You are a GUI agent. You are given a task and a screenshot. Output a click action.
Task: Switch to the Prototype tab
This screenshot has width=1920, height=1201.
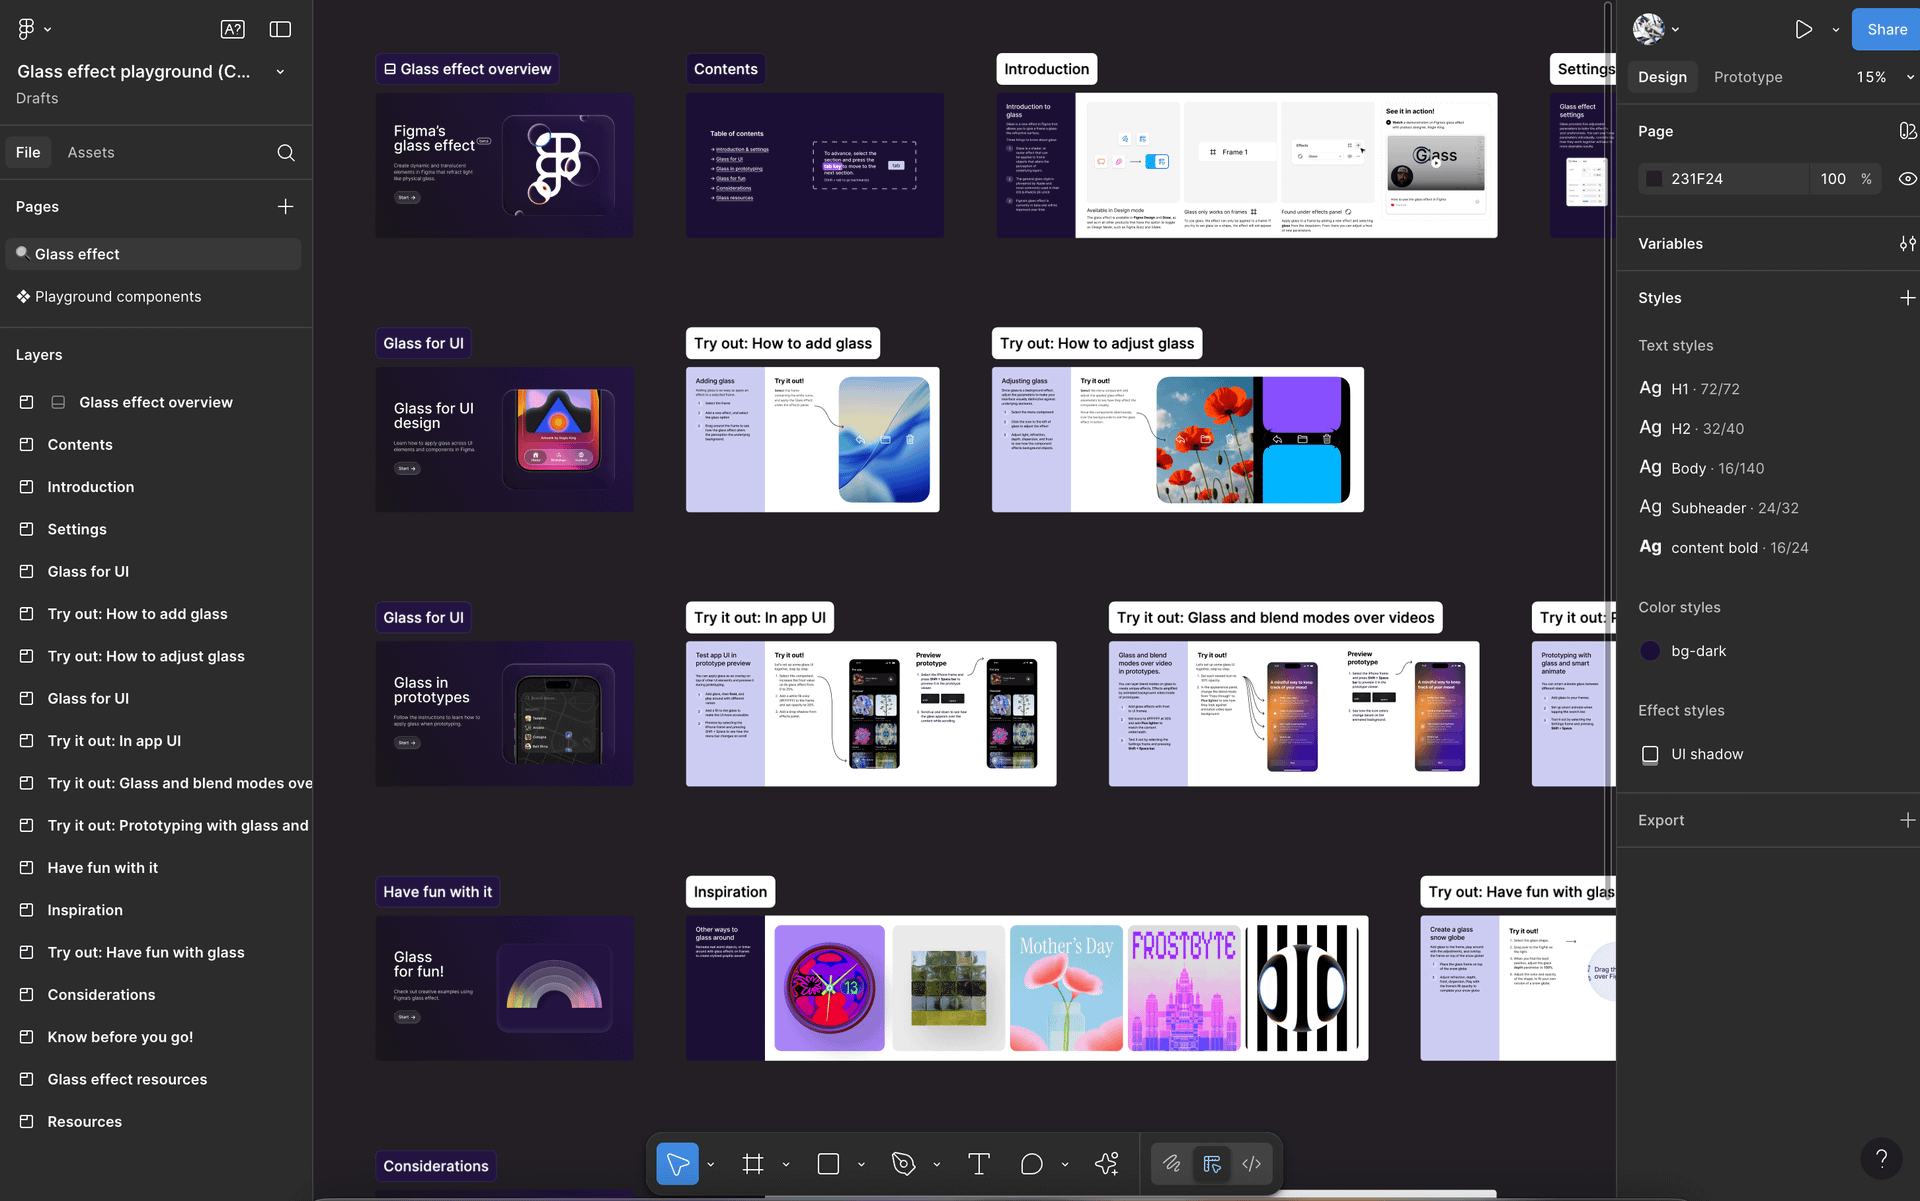(x=1747, y=77)
